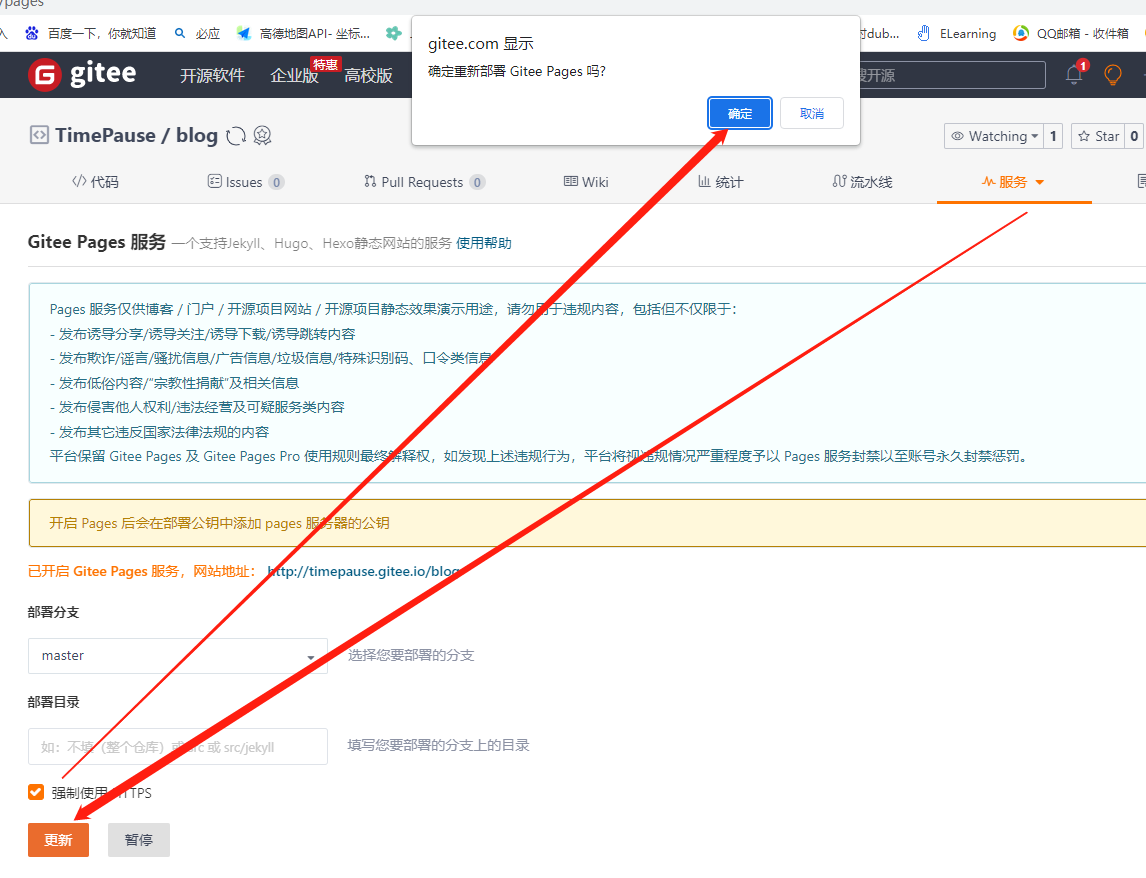Click the repository code icon before TimePause

pos(39,136)
